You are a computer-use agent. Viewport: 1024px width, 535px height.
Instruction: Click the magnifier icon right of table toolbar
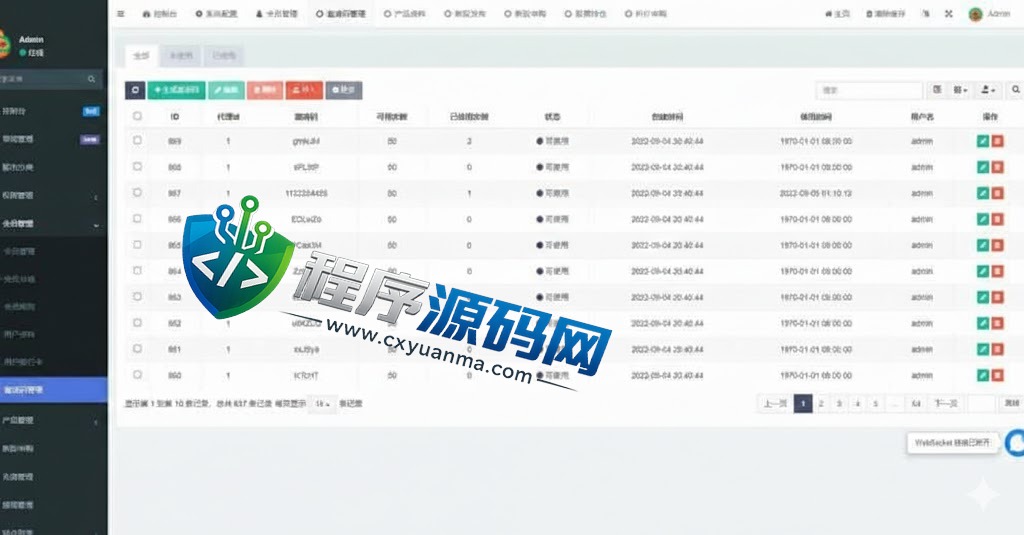(1016, 90)
